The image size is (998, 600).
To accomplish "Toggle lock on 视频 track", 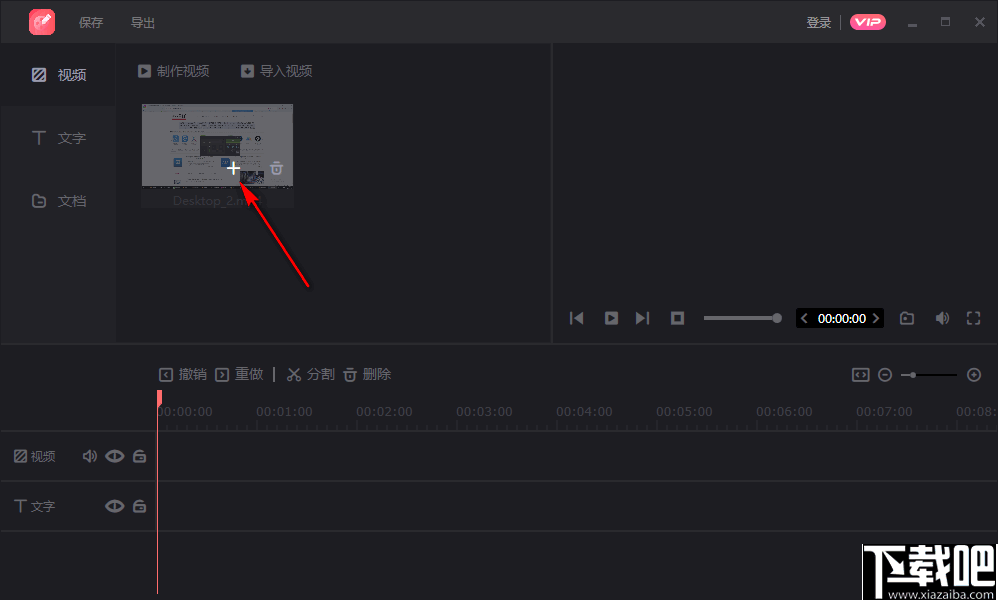I will pyautogui.click(x=139, y=456).
